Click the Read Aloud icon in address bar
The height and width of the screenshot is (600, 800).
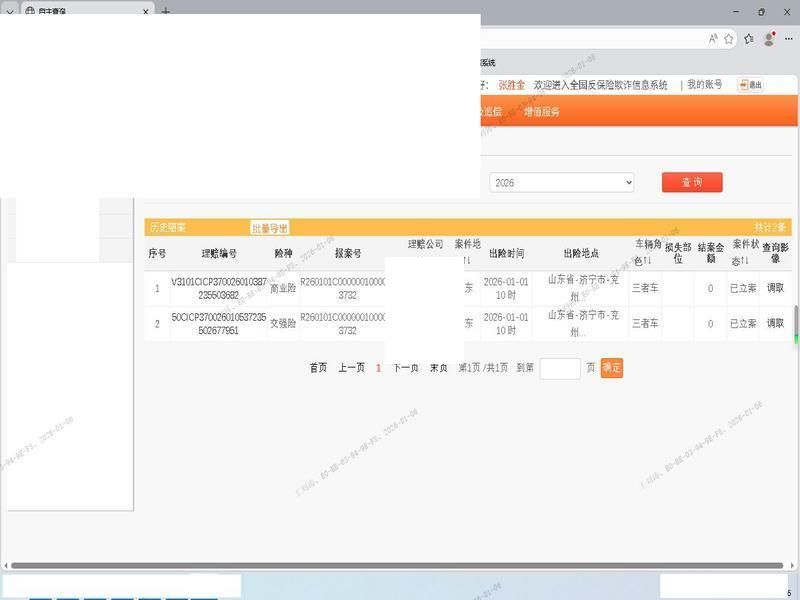point(713,39)
